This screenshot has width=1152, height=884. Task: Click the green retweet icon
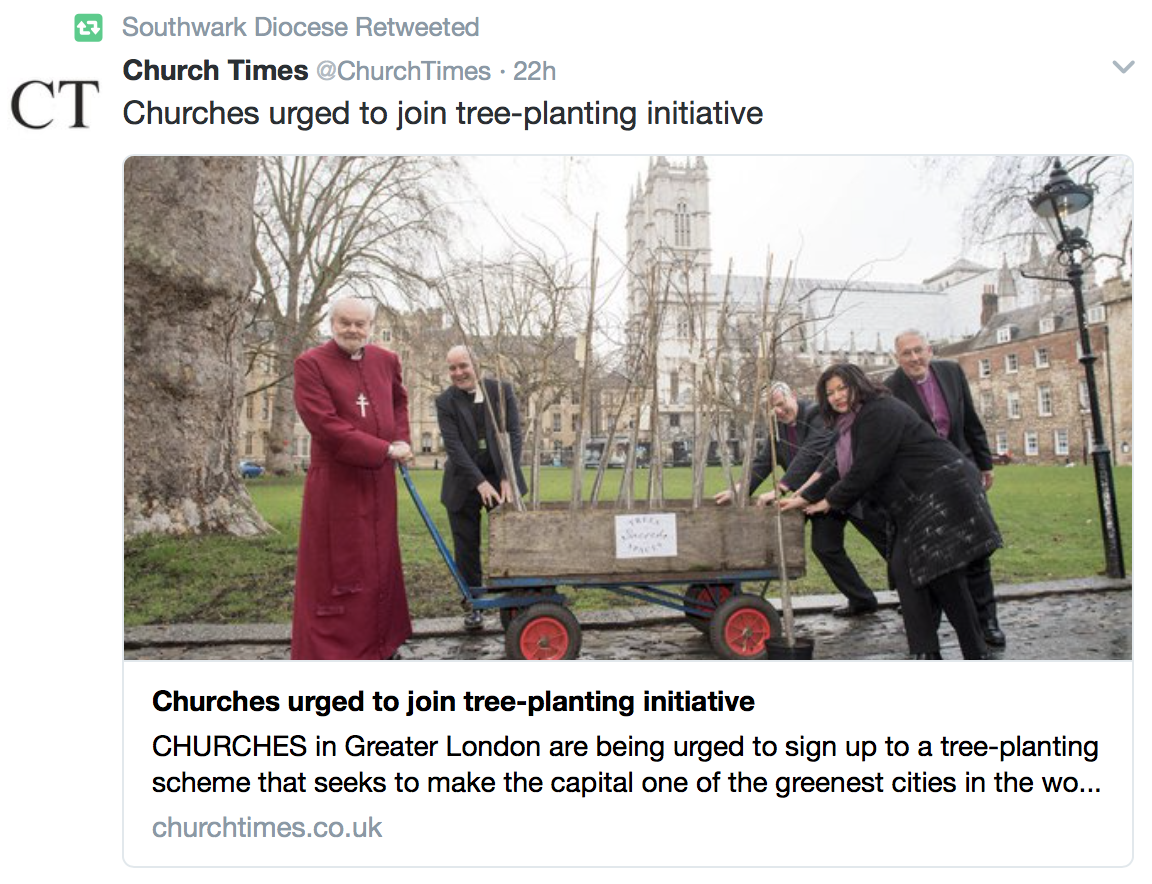[89, 28]
